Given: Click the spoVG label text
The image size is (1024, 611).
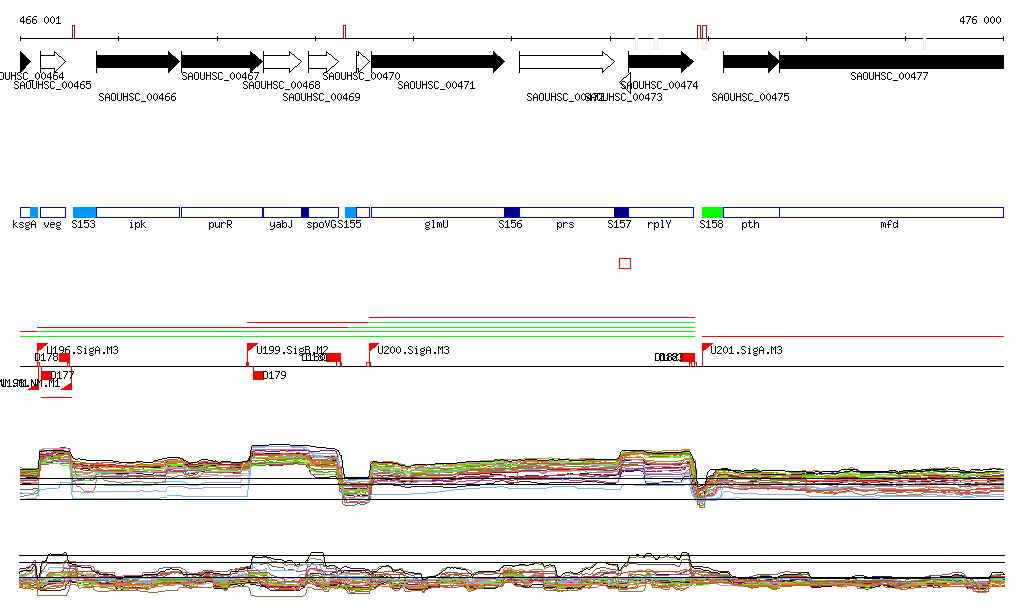Looking at the screenshot, I should coord(322,225).
